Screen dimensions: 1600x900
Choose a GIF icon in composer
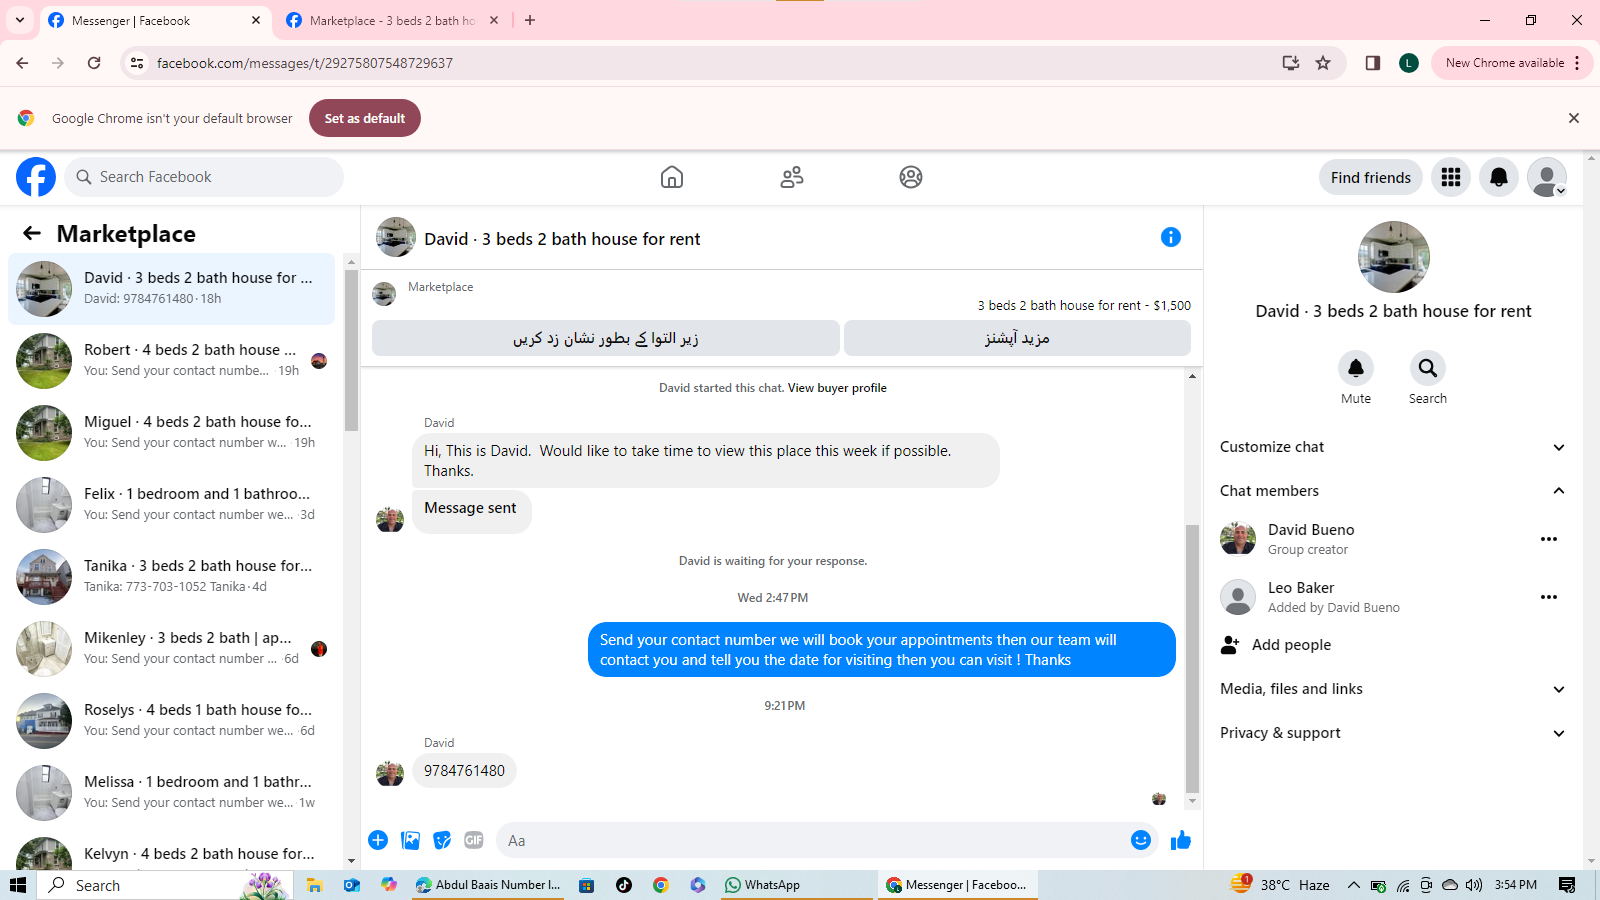(x=474, y=840)
